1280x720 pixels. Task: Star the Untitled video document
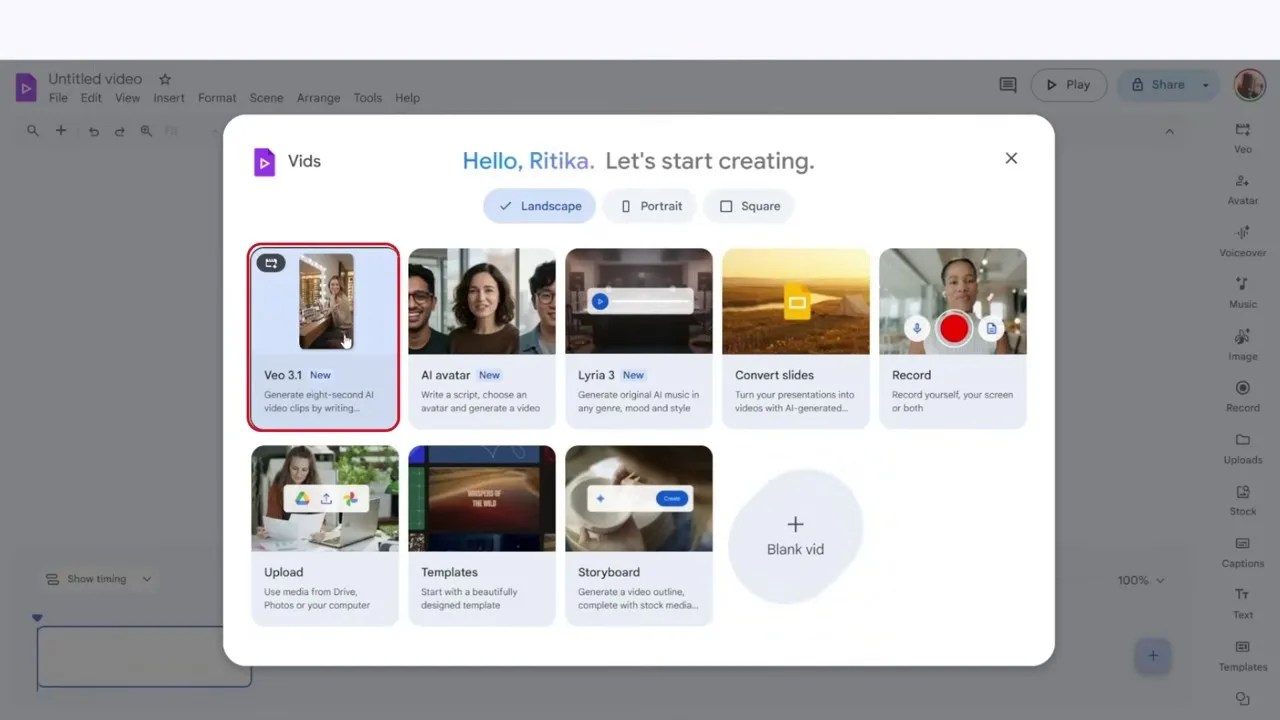165,79
